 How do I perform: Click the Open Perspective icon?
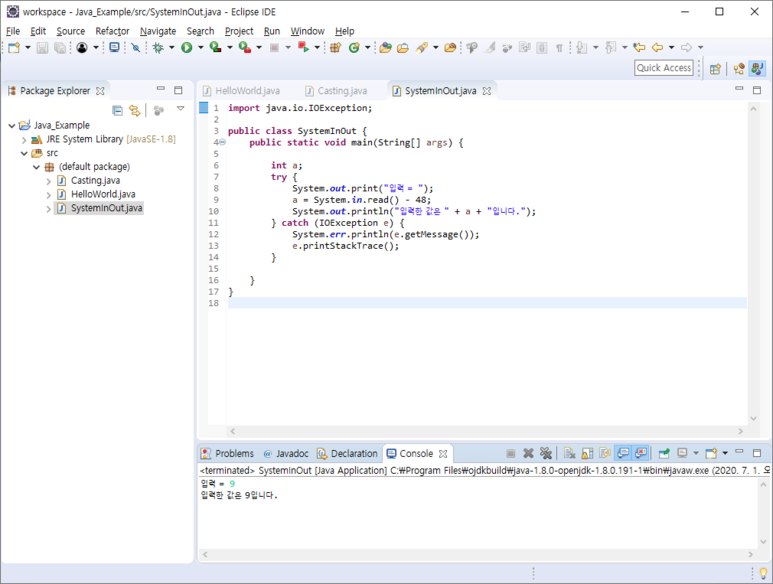coord(715,69)
